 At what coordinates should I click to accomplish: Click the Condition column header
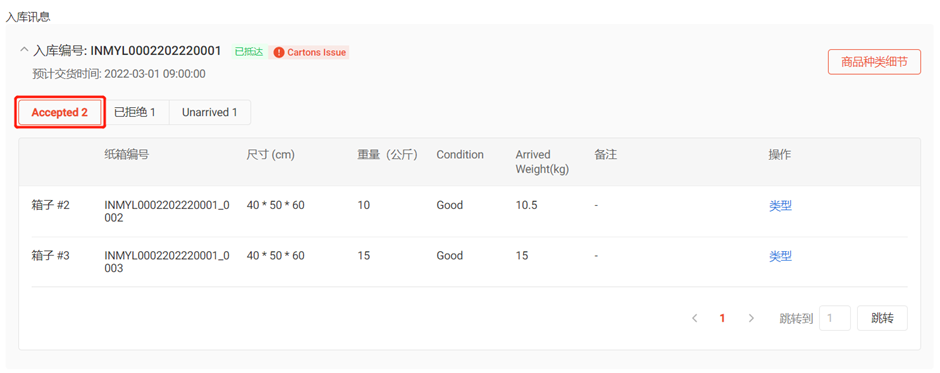tap(460, 155)
